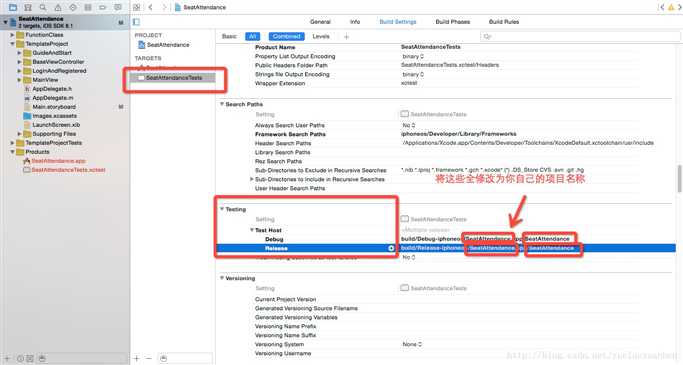The image size is (683, 365).
Task: Collapse the Search Paths section
Action: (x=222, y=104)
